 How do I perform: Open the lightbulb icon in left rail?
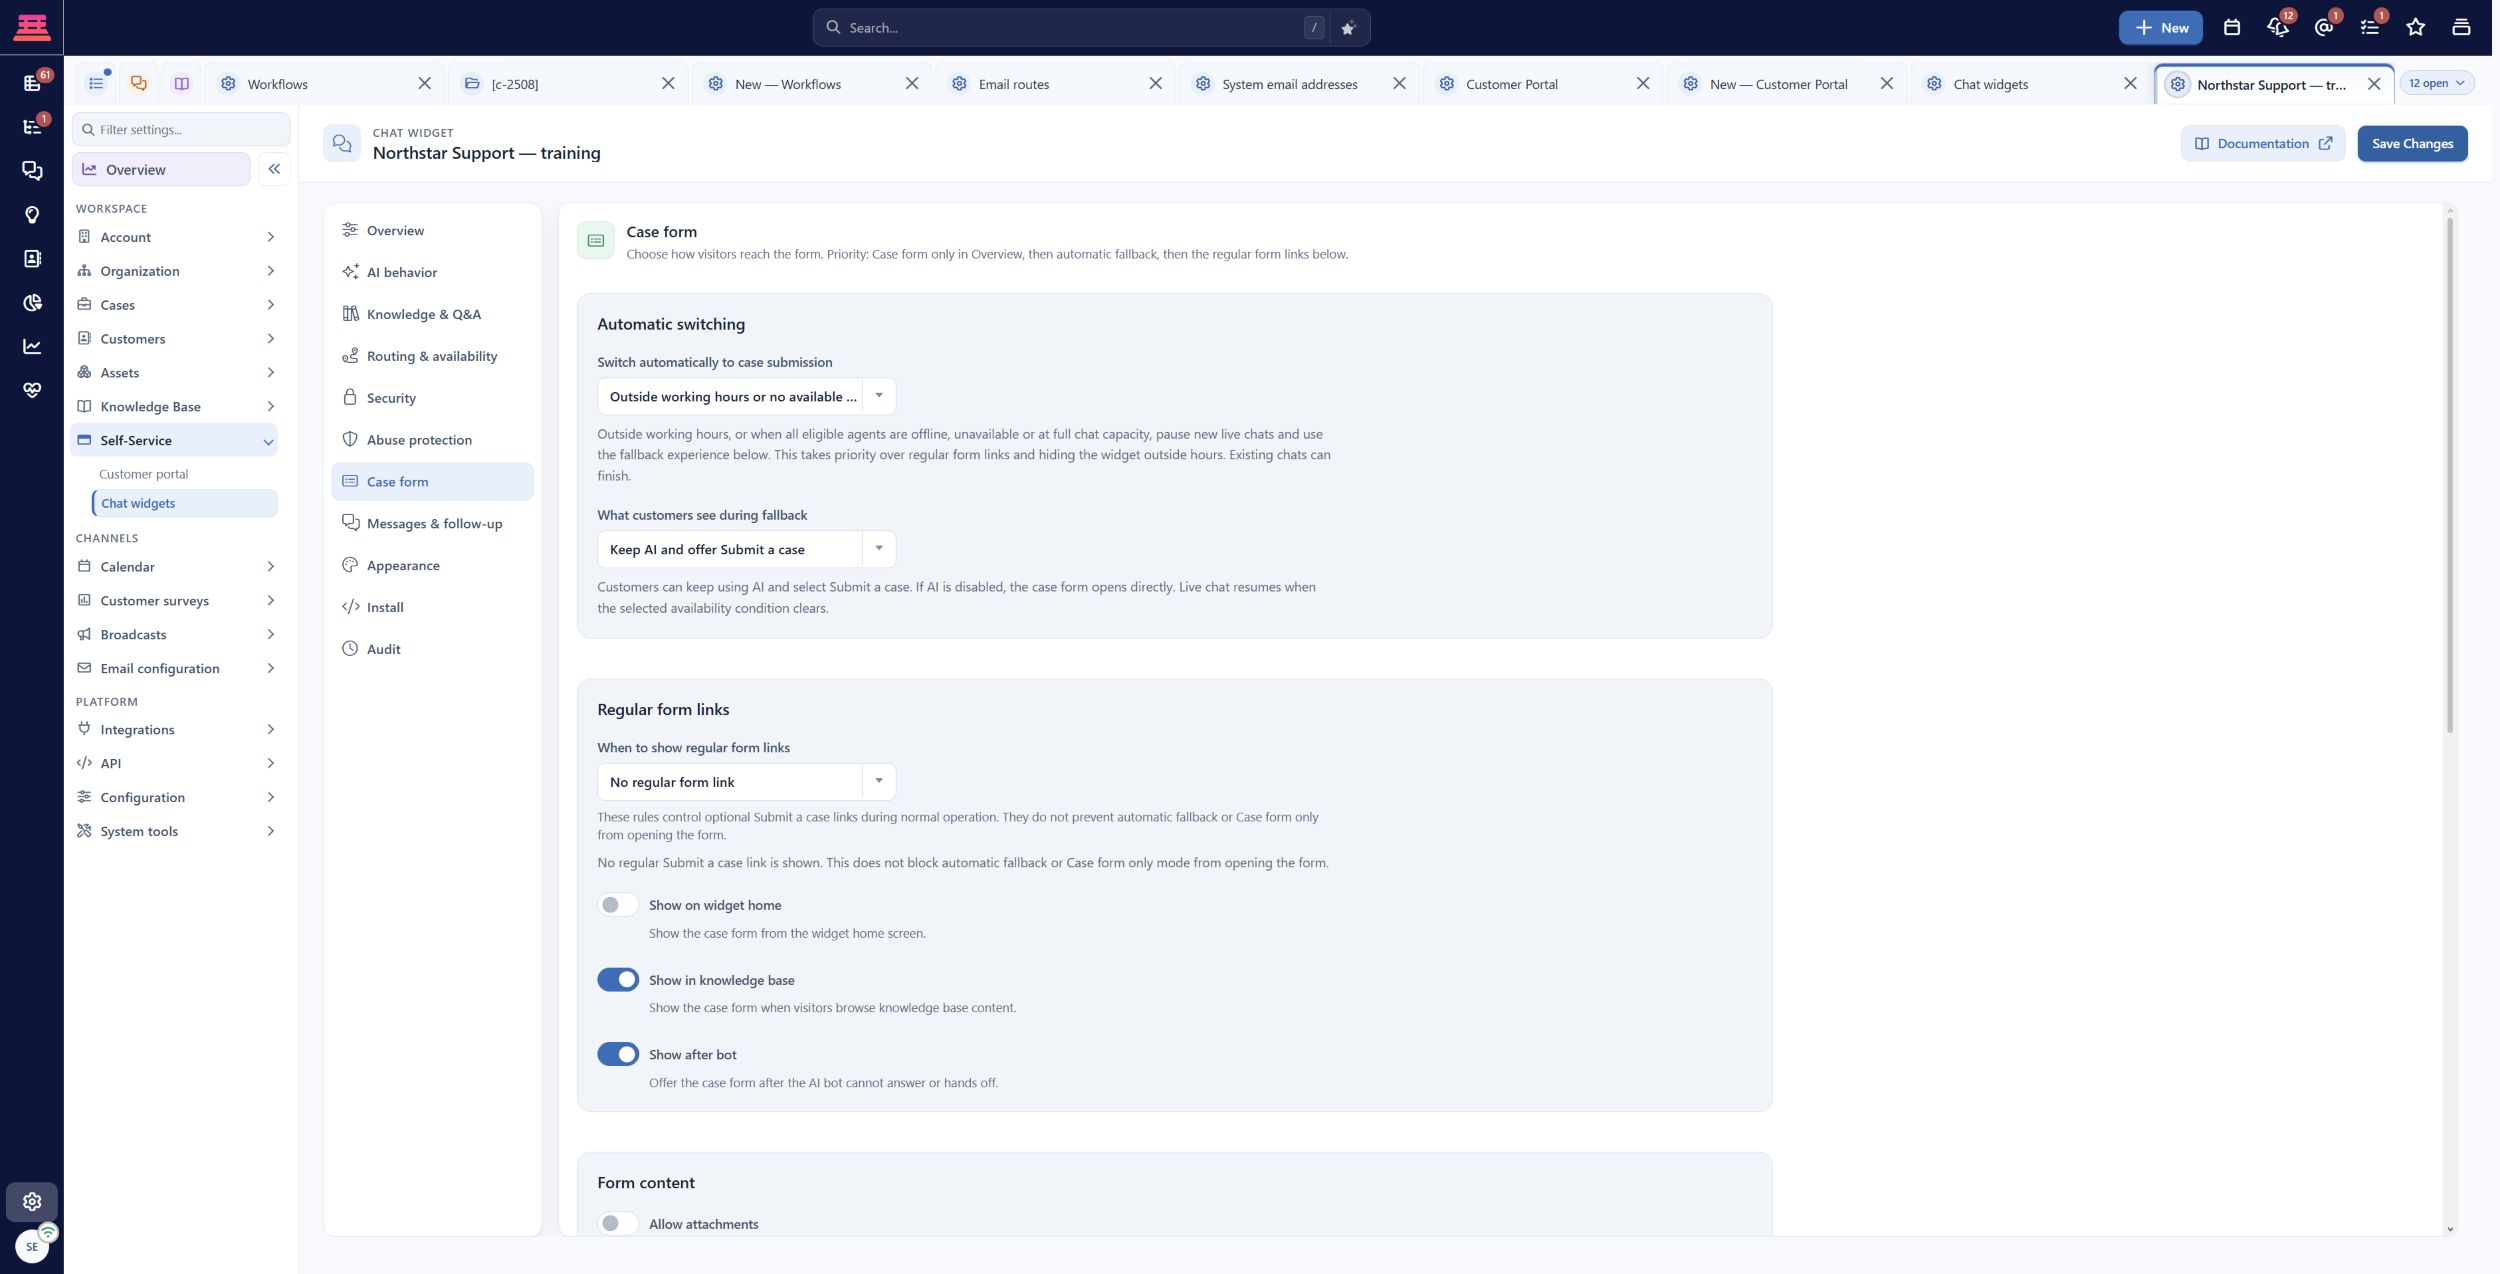pyautogui.click(x=32, y=215)
